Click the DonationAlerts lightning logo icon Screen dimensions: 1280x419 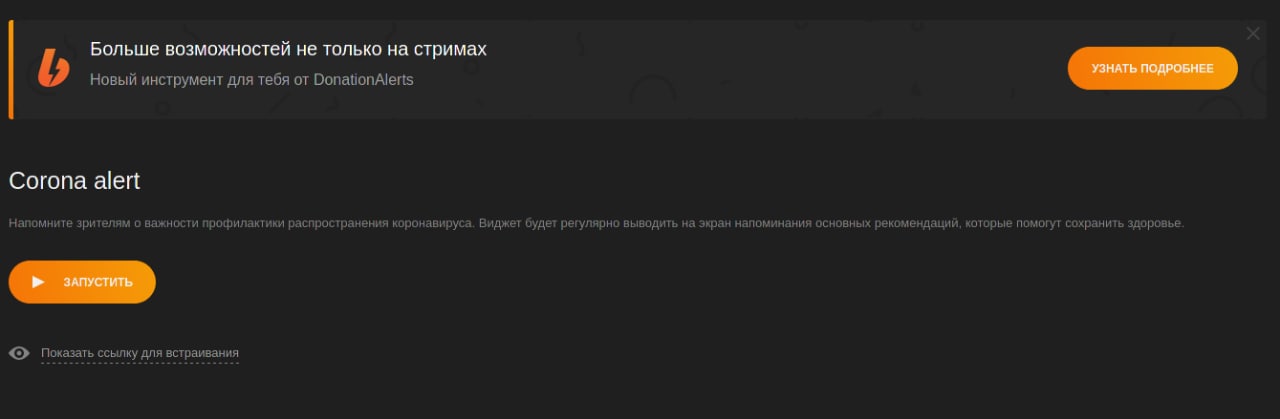pyautogui.click(x=53, y=69)
